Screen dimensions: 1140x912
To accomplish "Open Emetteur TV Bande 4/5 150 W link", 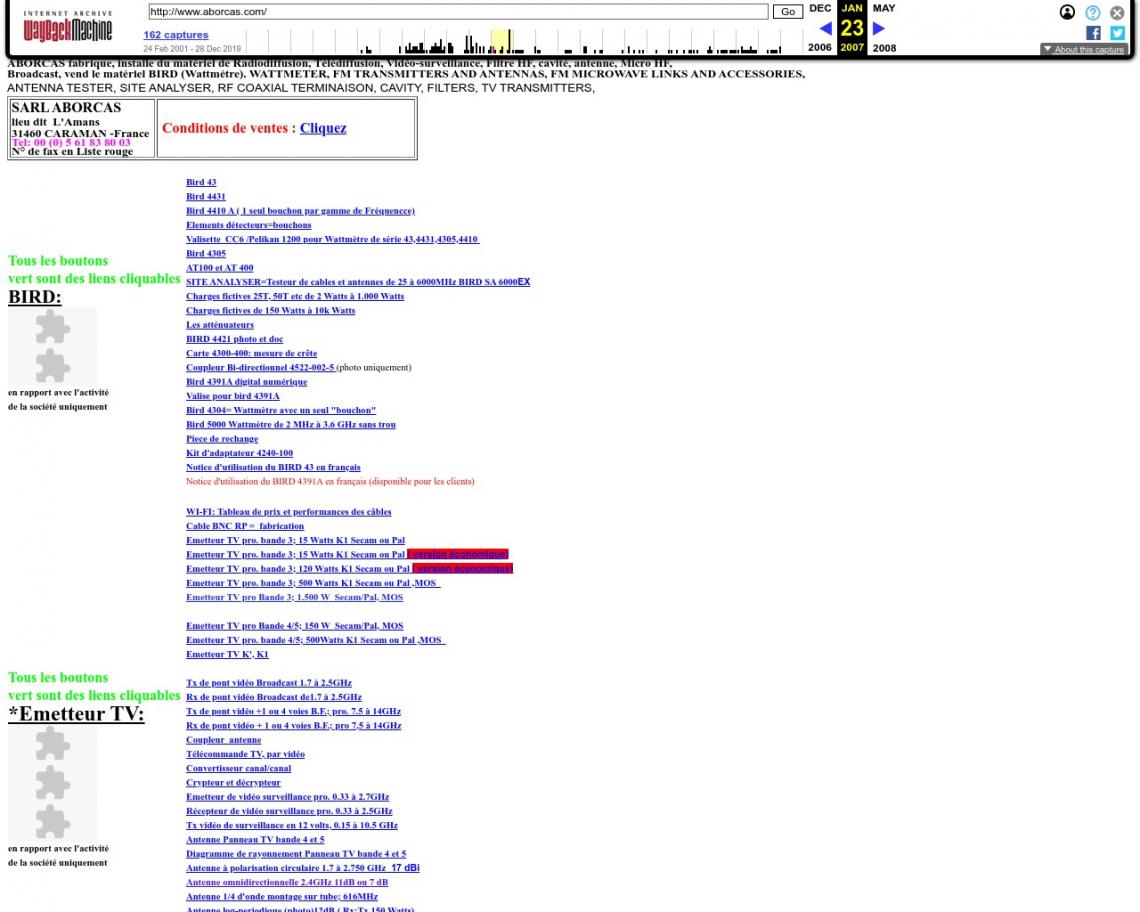I will 294,626.
